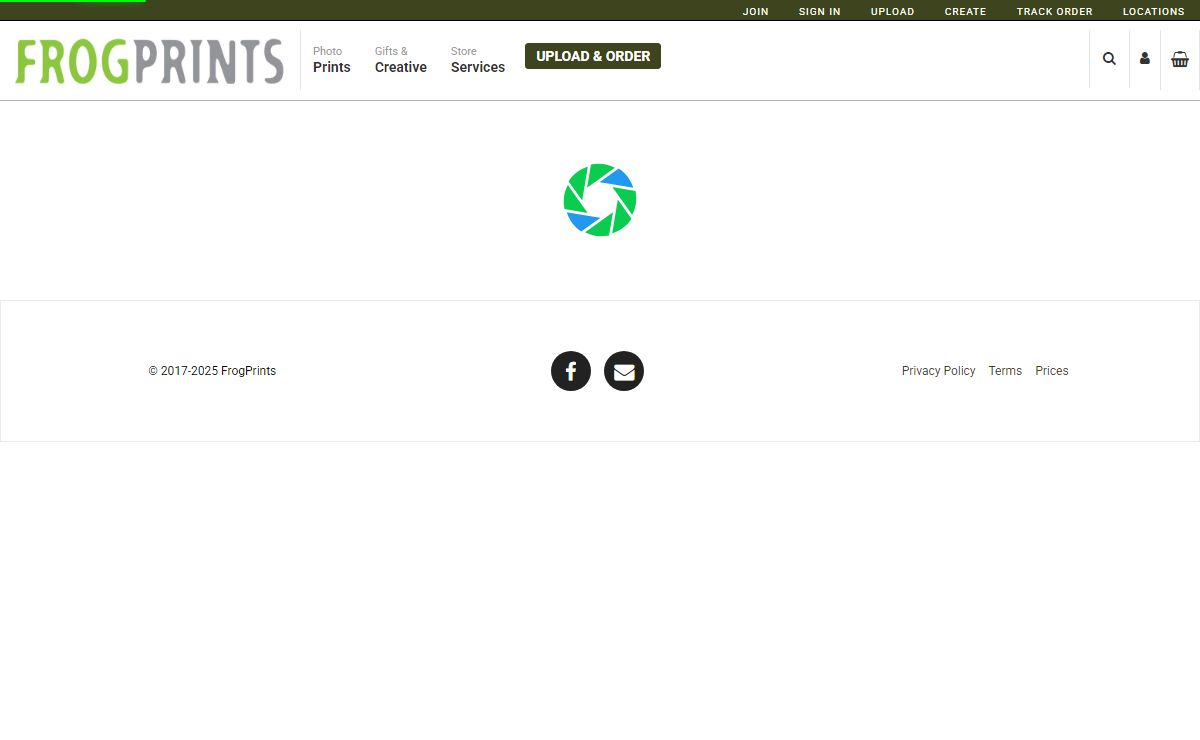Select Upload in the top bar

coord(893,12)
